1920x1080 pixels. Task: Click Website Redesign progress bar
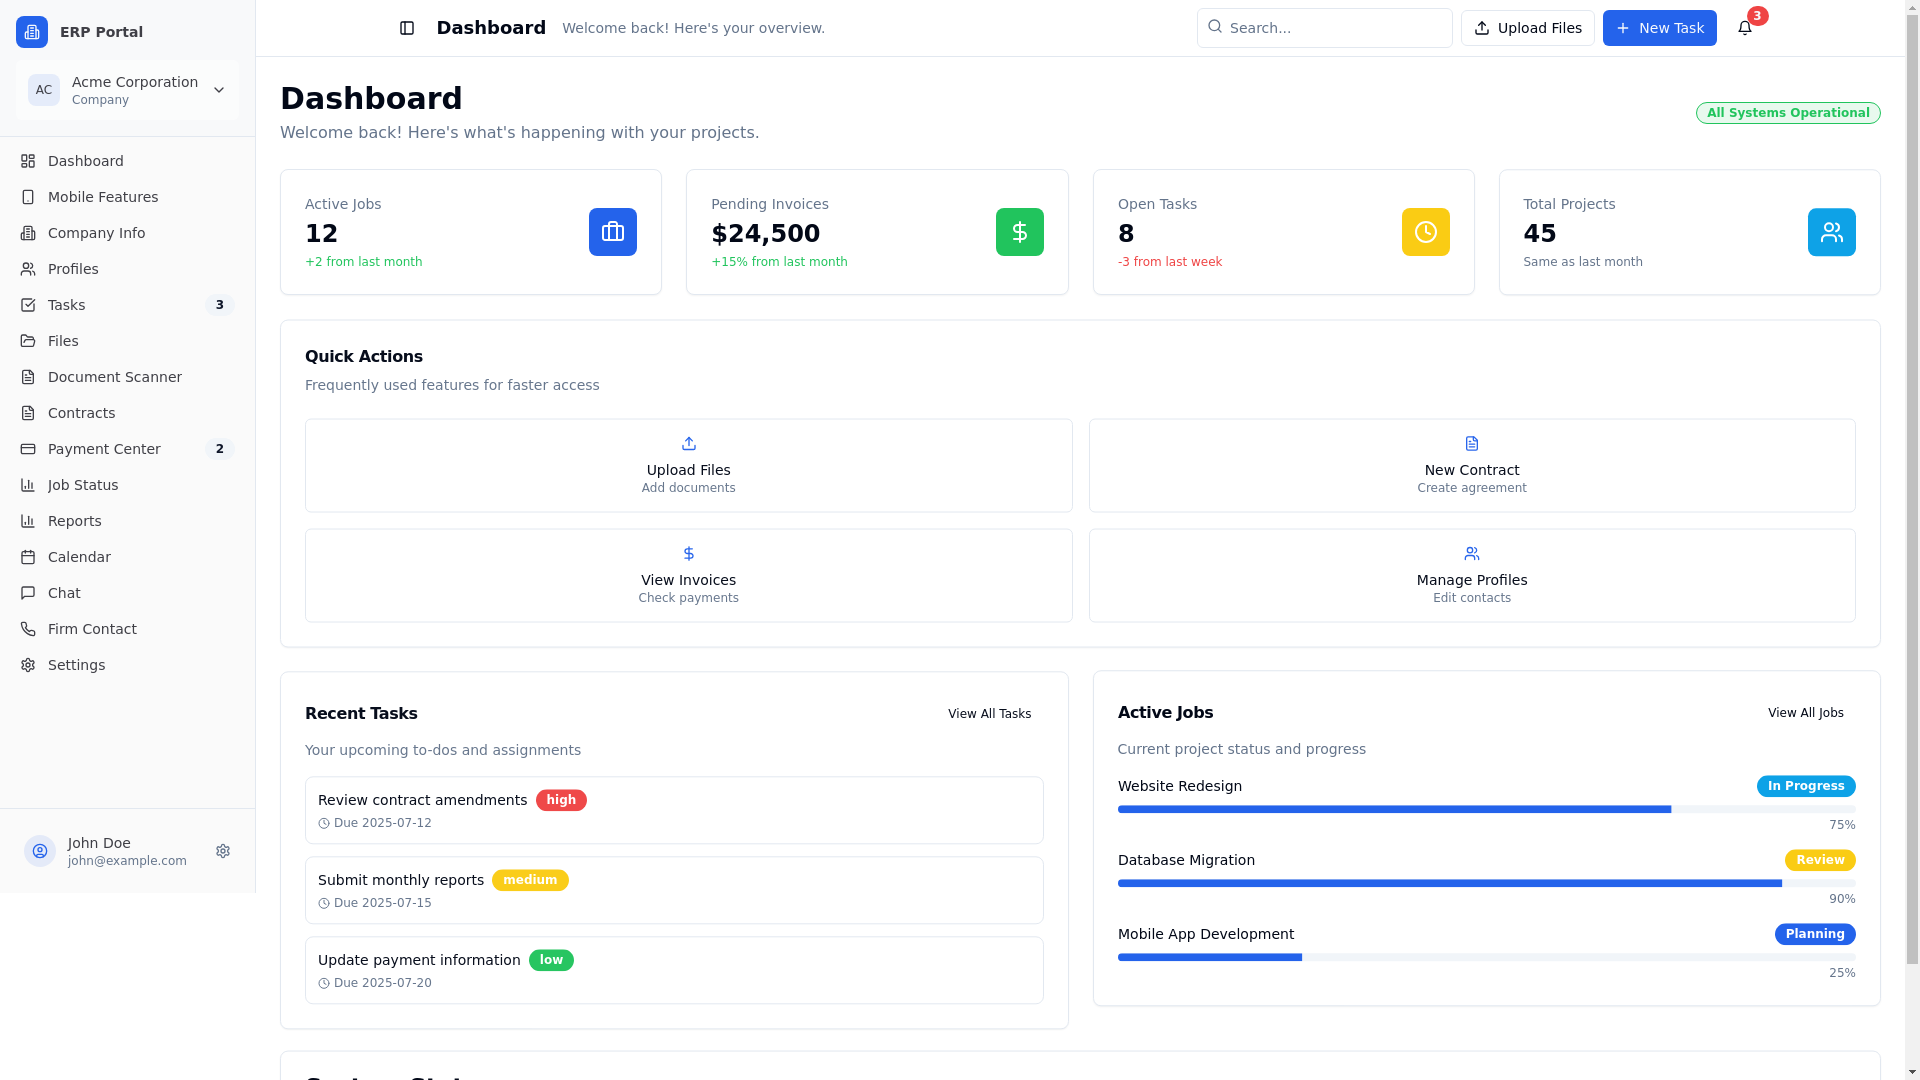point(1486,809)
